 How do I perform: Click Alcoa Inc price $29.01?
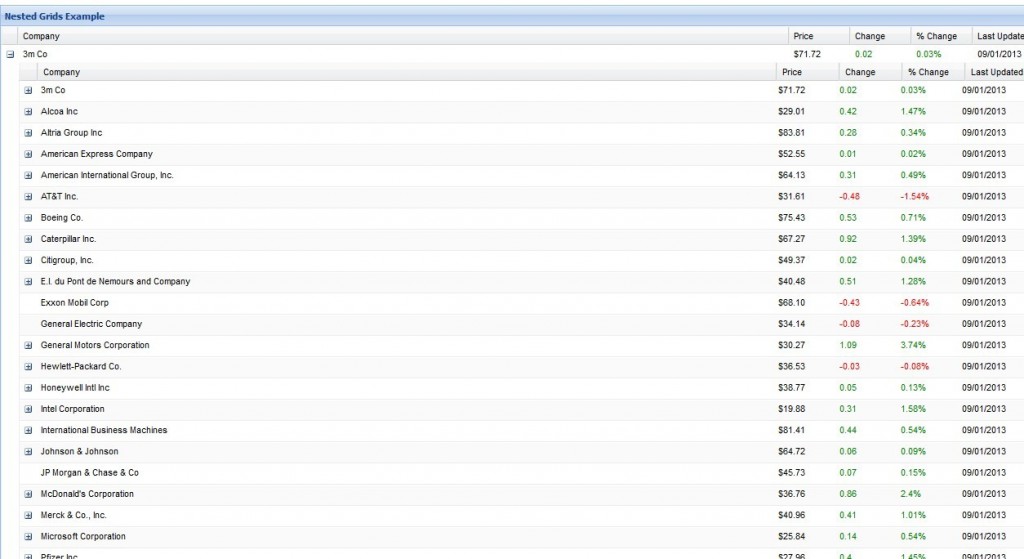tap(792, 112)
